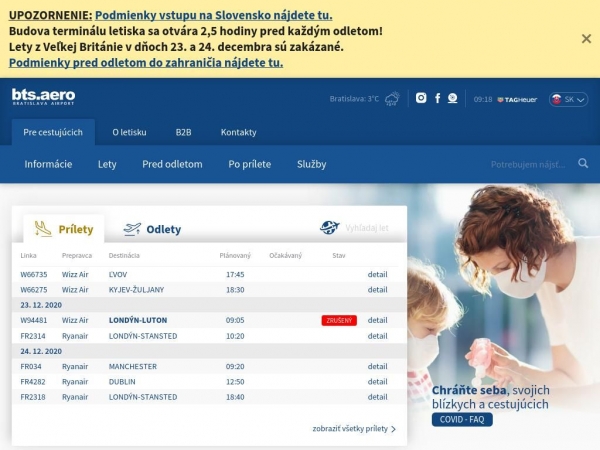Screen dimensions: 600x450
Task: Open the Facebook icon in header
Action: tap(437, 98)
